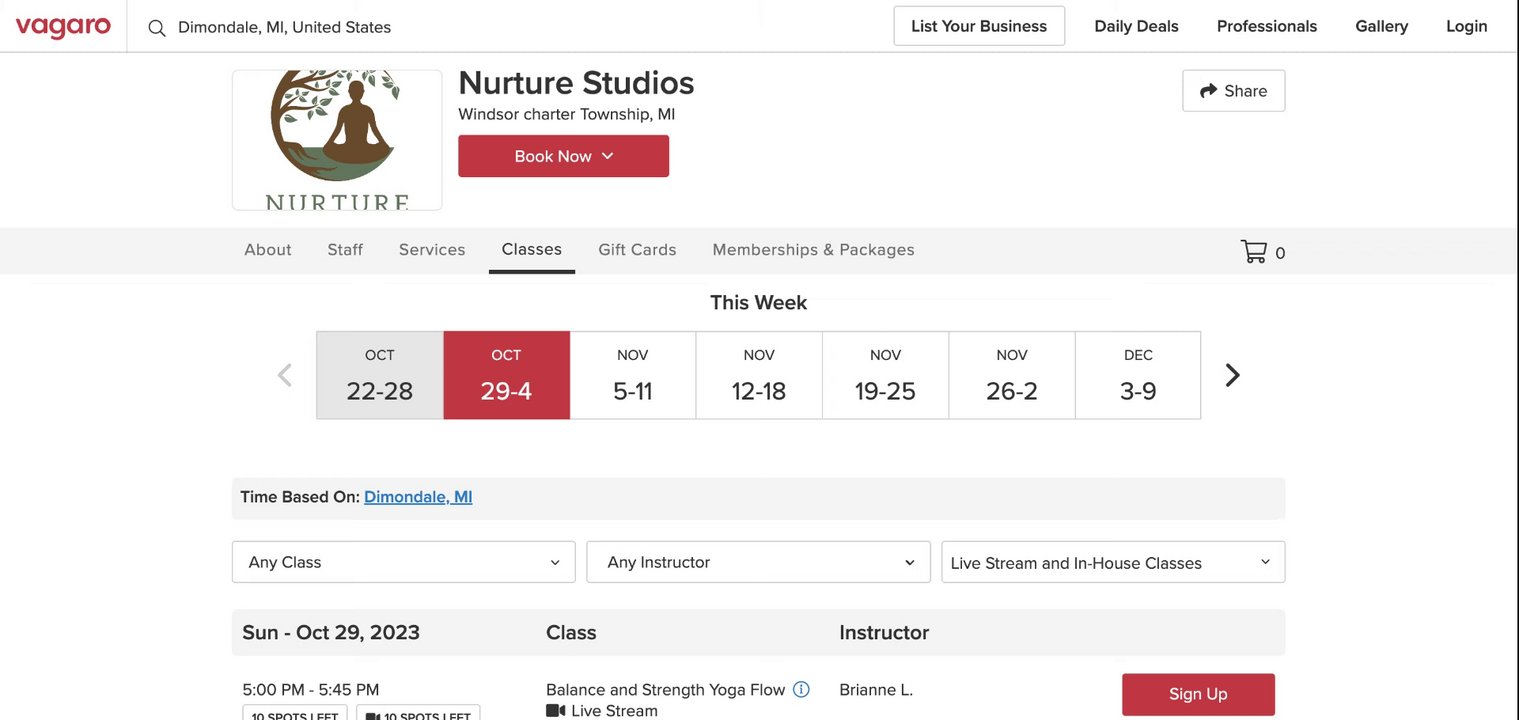1519x720 pixels.
Task: Click the List Your Business button
Action: coord(978,26)
